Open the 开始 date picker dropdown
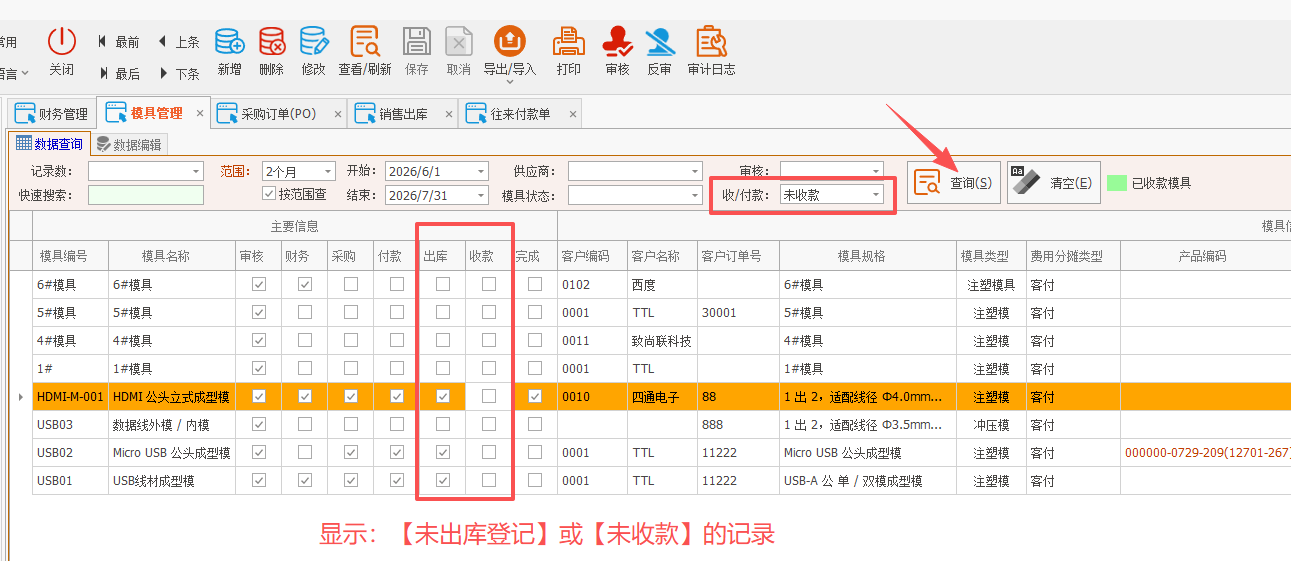This screenshot has height=561, width=1291. tap(481, 171)
